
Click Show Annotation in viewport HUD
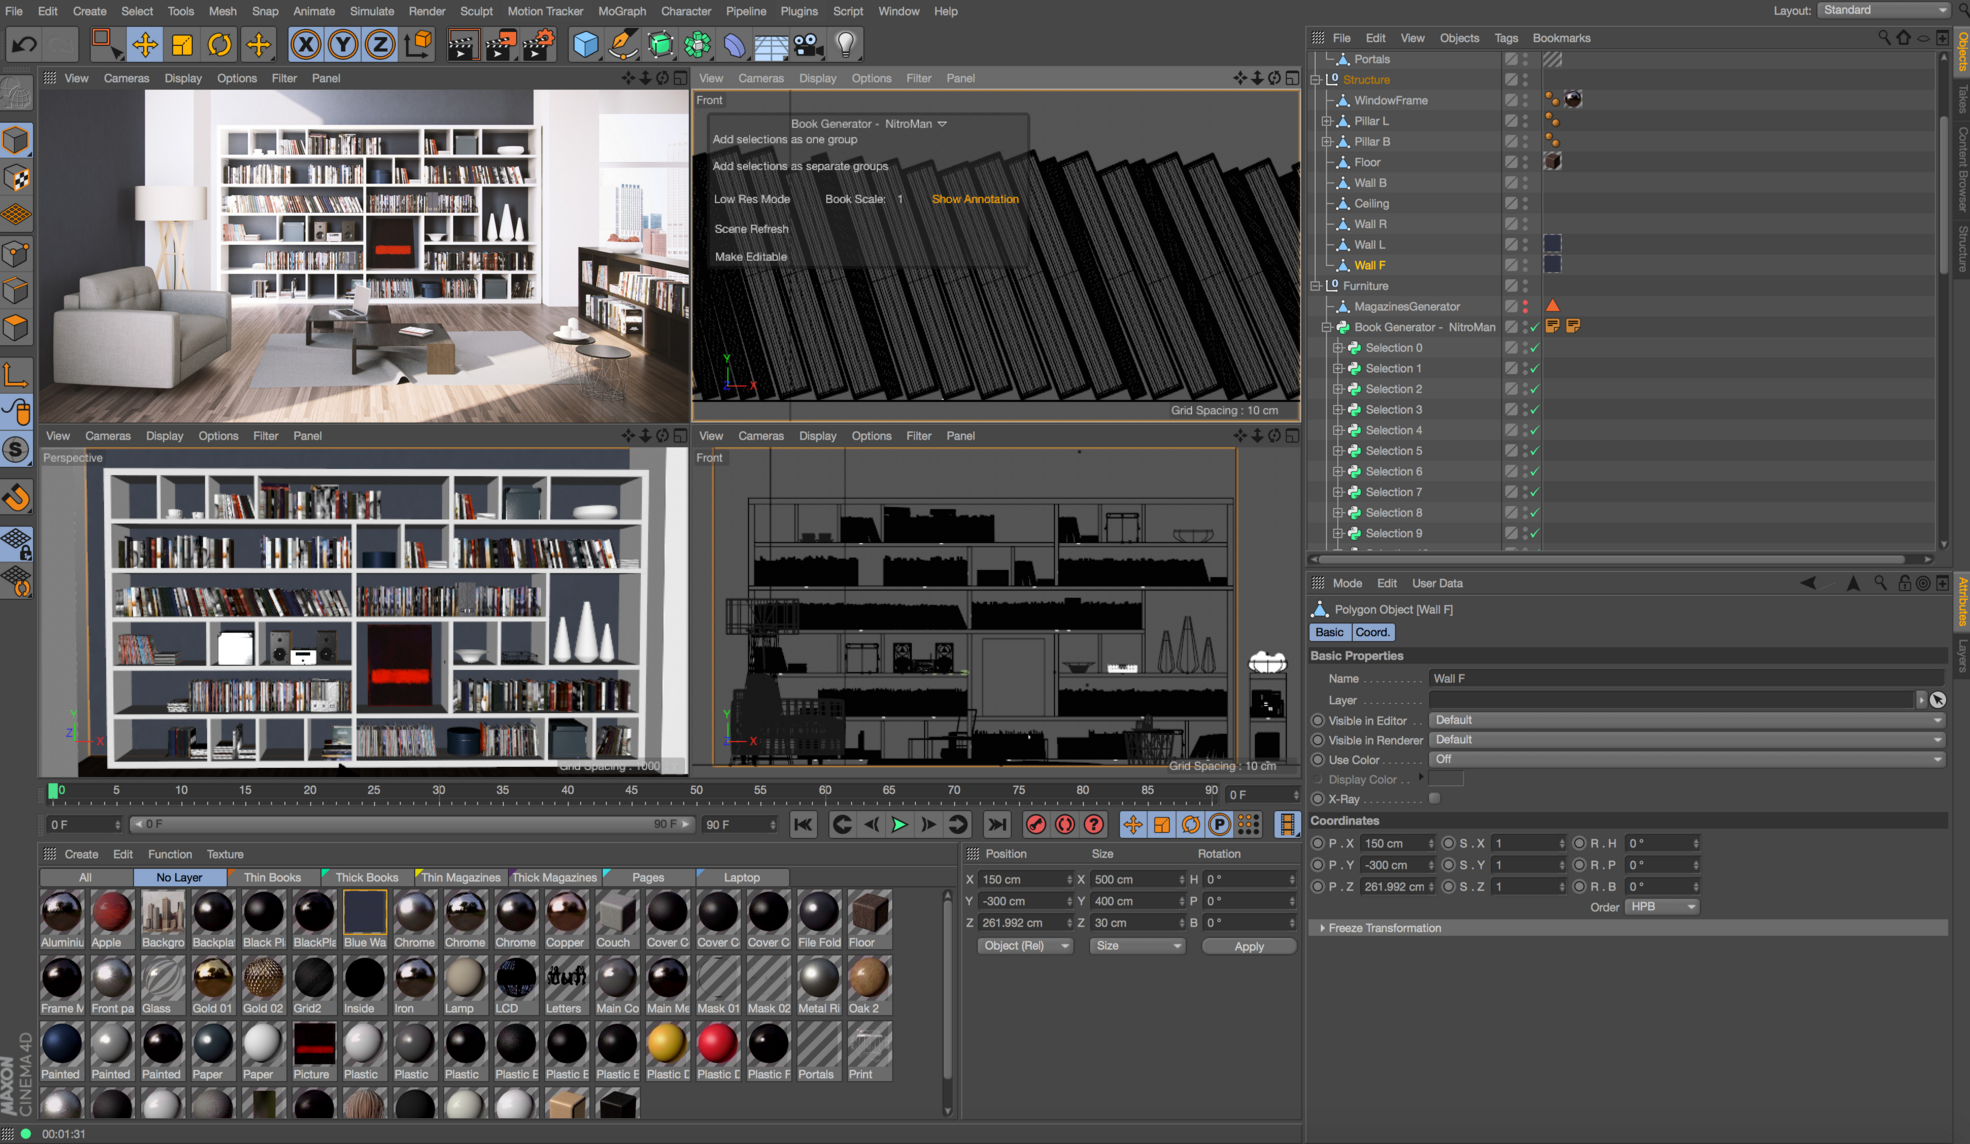click(974, 199)
